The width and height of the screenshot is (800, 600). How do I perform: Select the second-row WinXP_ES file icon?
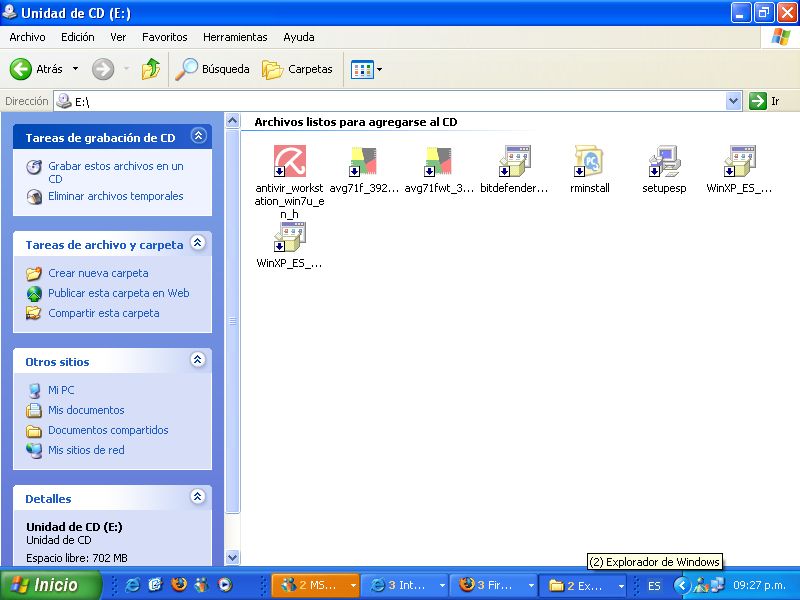(x=289, y=237)
